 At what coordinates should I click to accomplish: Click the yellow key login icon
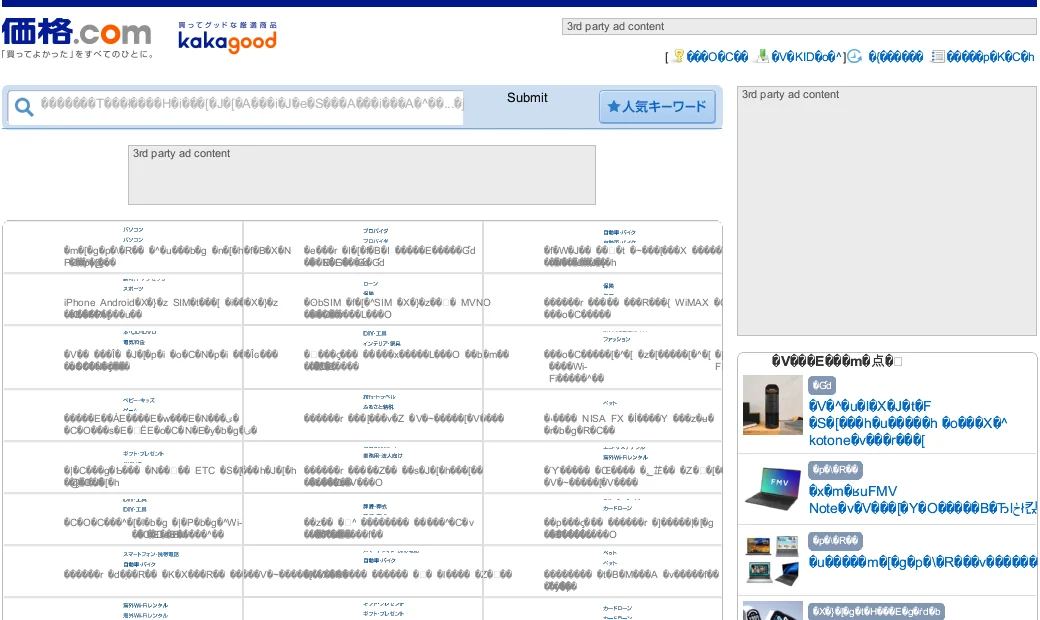678,56
